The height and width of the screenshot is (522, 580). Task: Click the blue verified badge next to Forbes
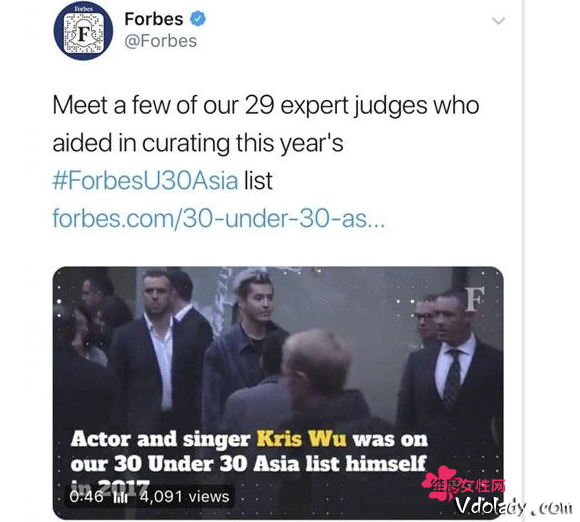coord(198,19)
